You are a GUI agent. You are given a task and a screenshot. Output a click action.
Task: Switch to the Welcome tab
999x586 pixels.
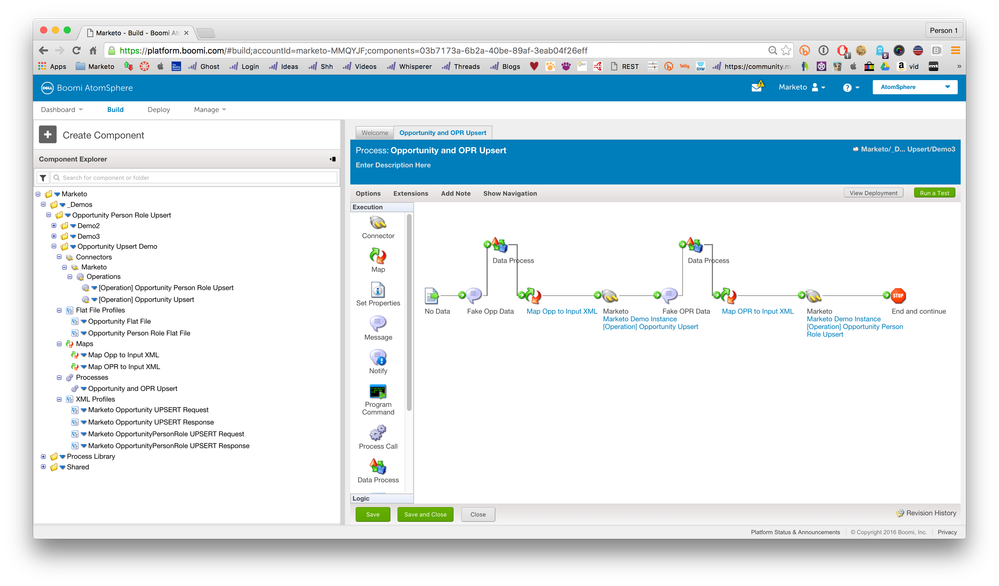click(374, 132)
